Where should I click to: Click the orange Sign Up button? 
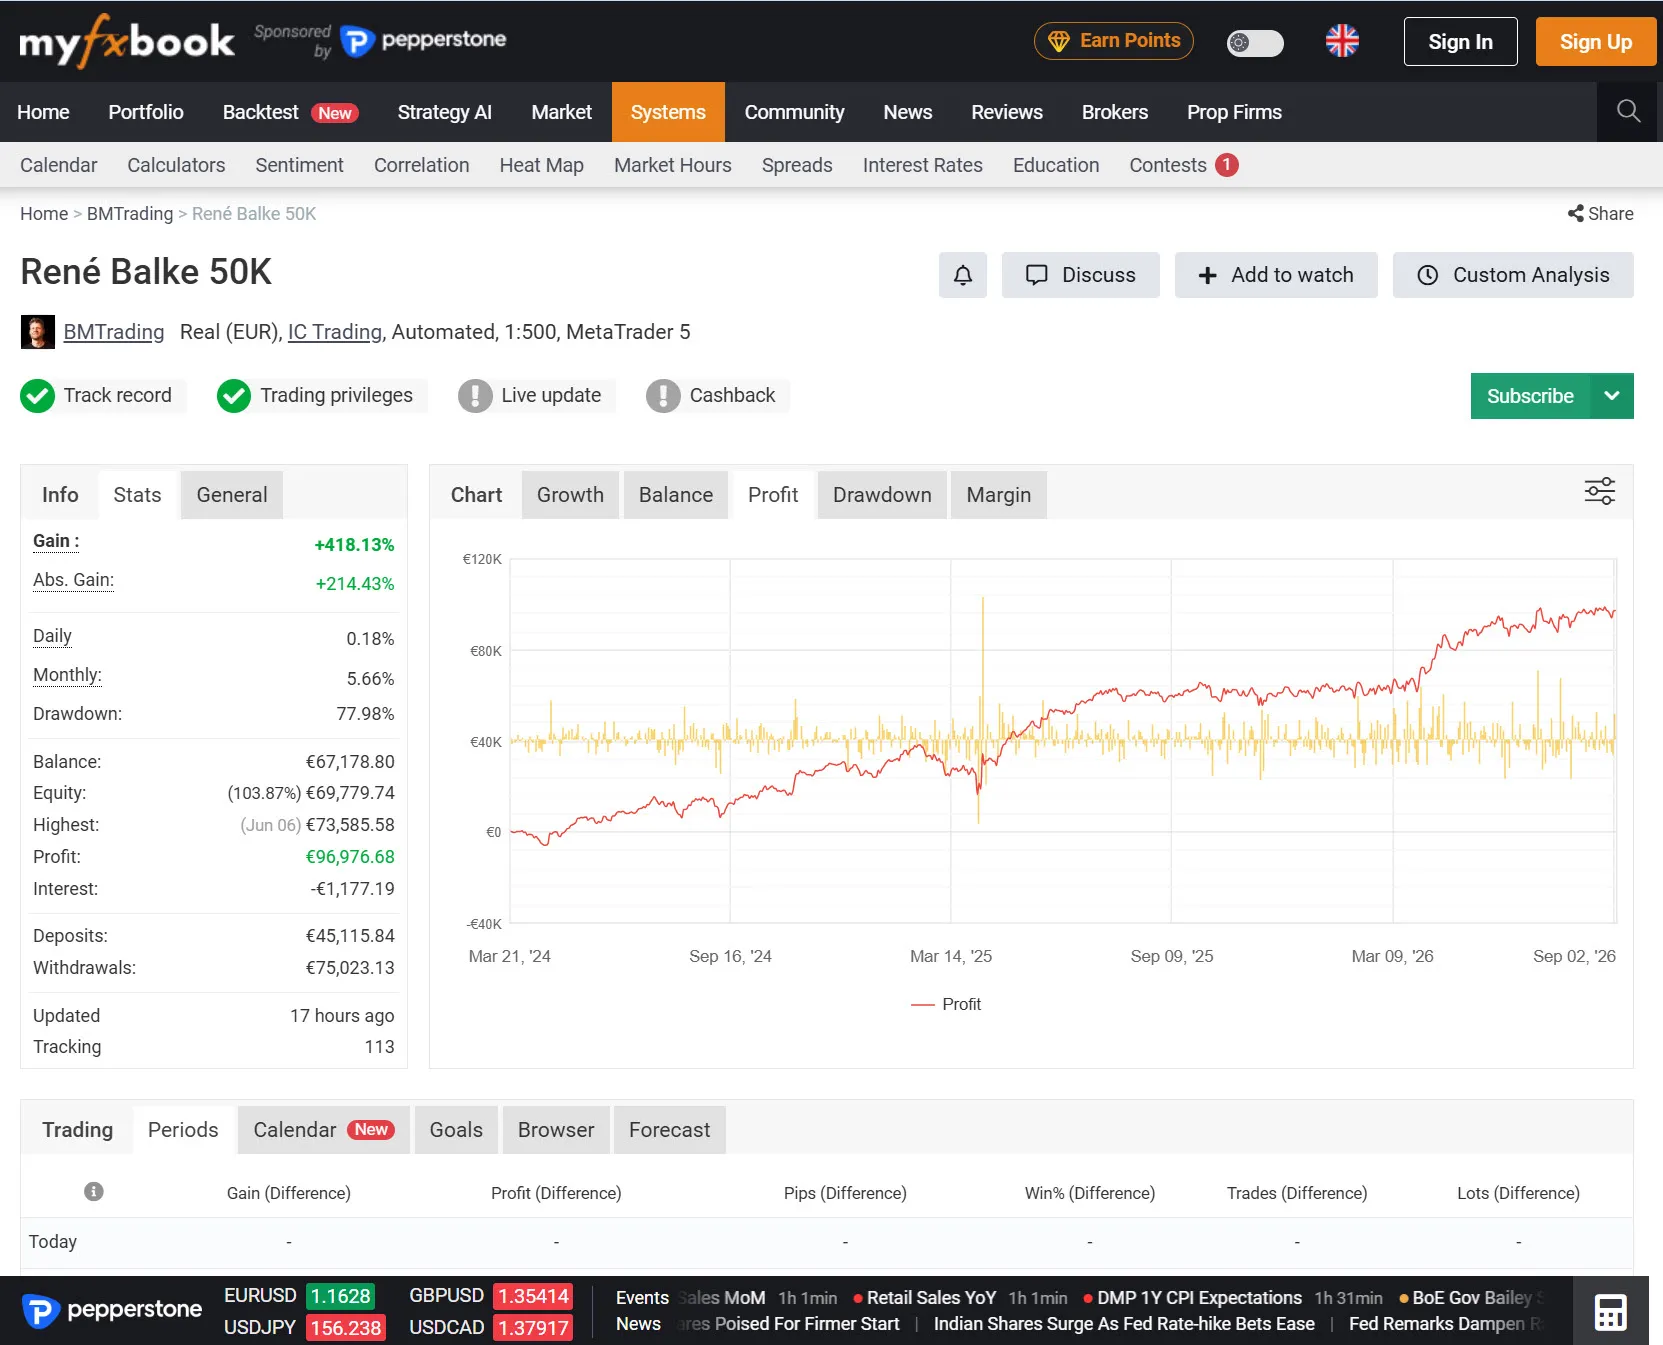[1596, 41]
